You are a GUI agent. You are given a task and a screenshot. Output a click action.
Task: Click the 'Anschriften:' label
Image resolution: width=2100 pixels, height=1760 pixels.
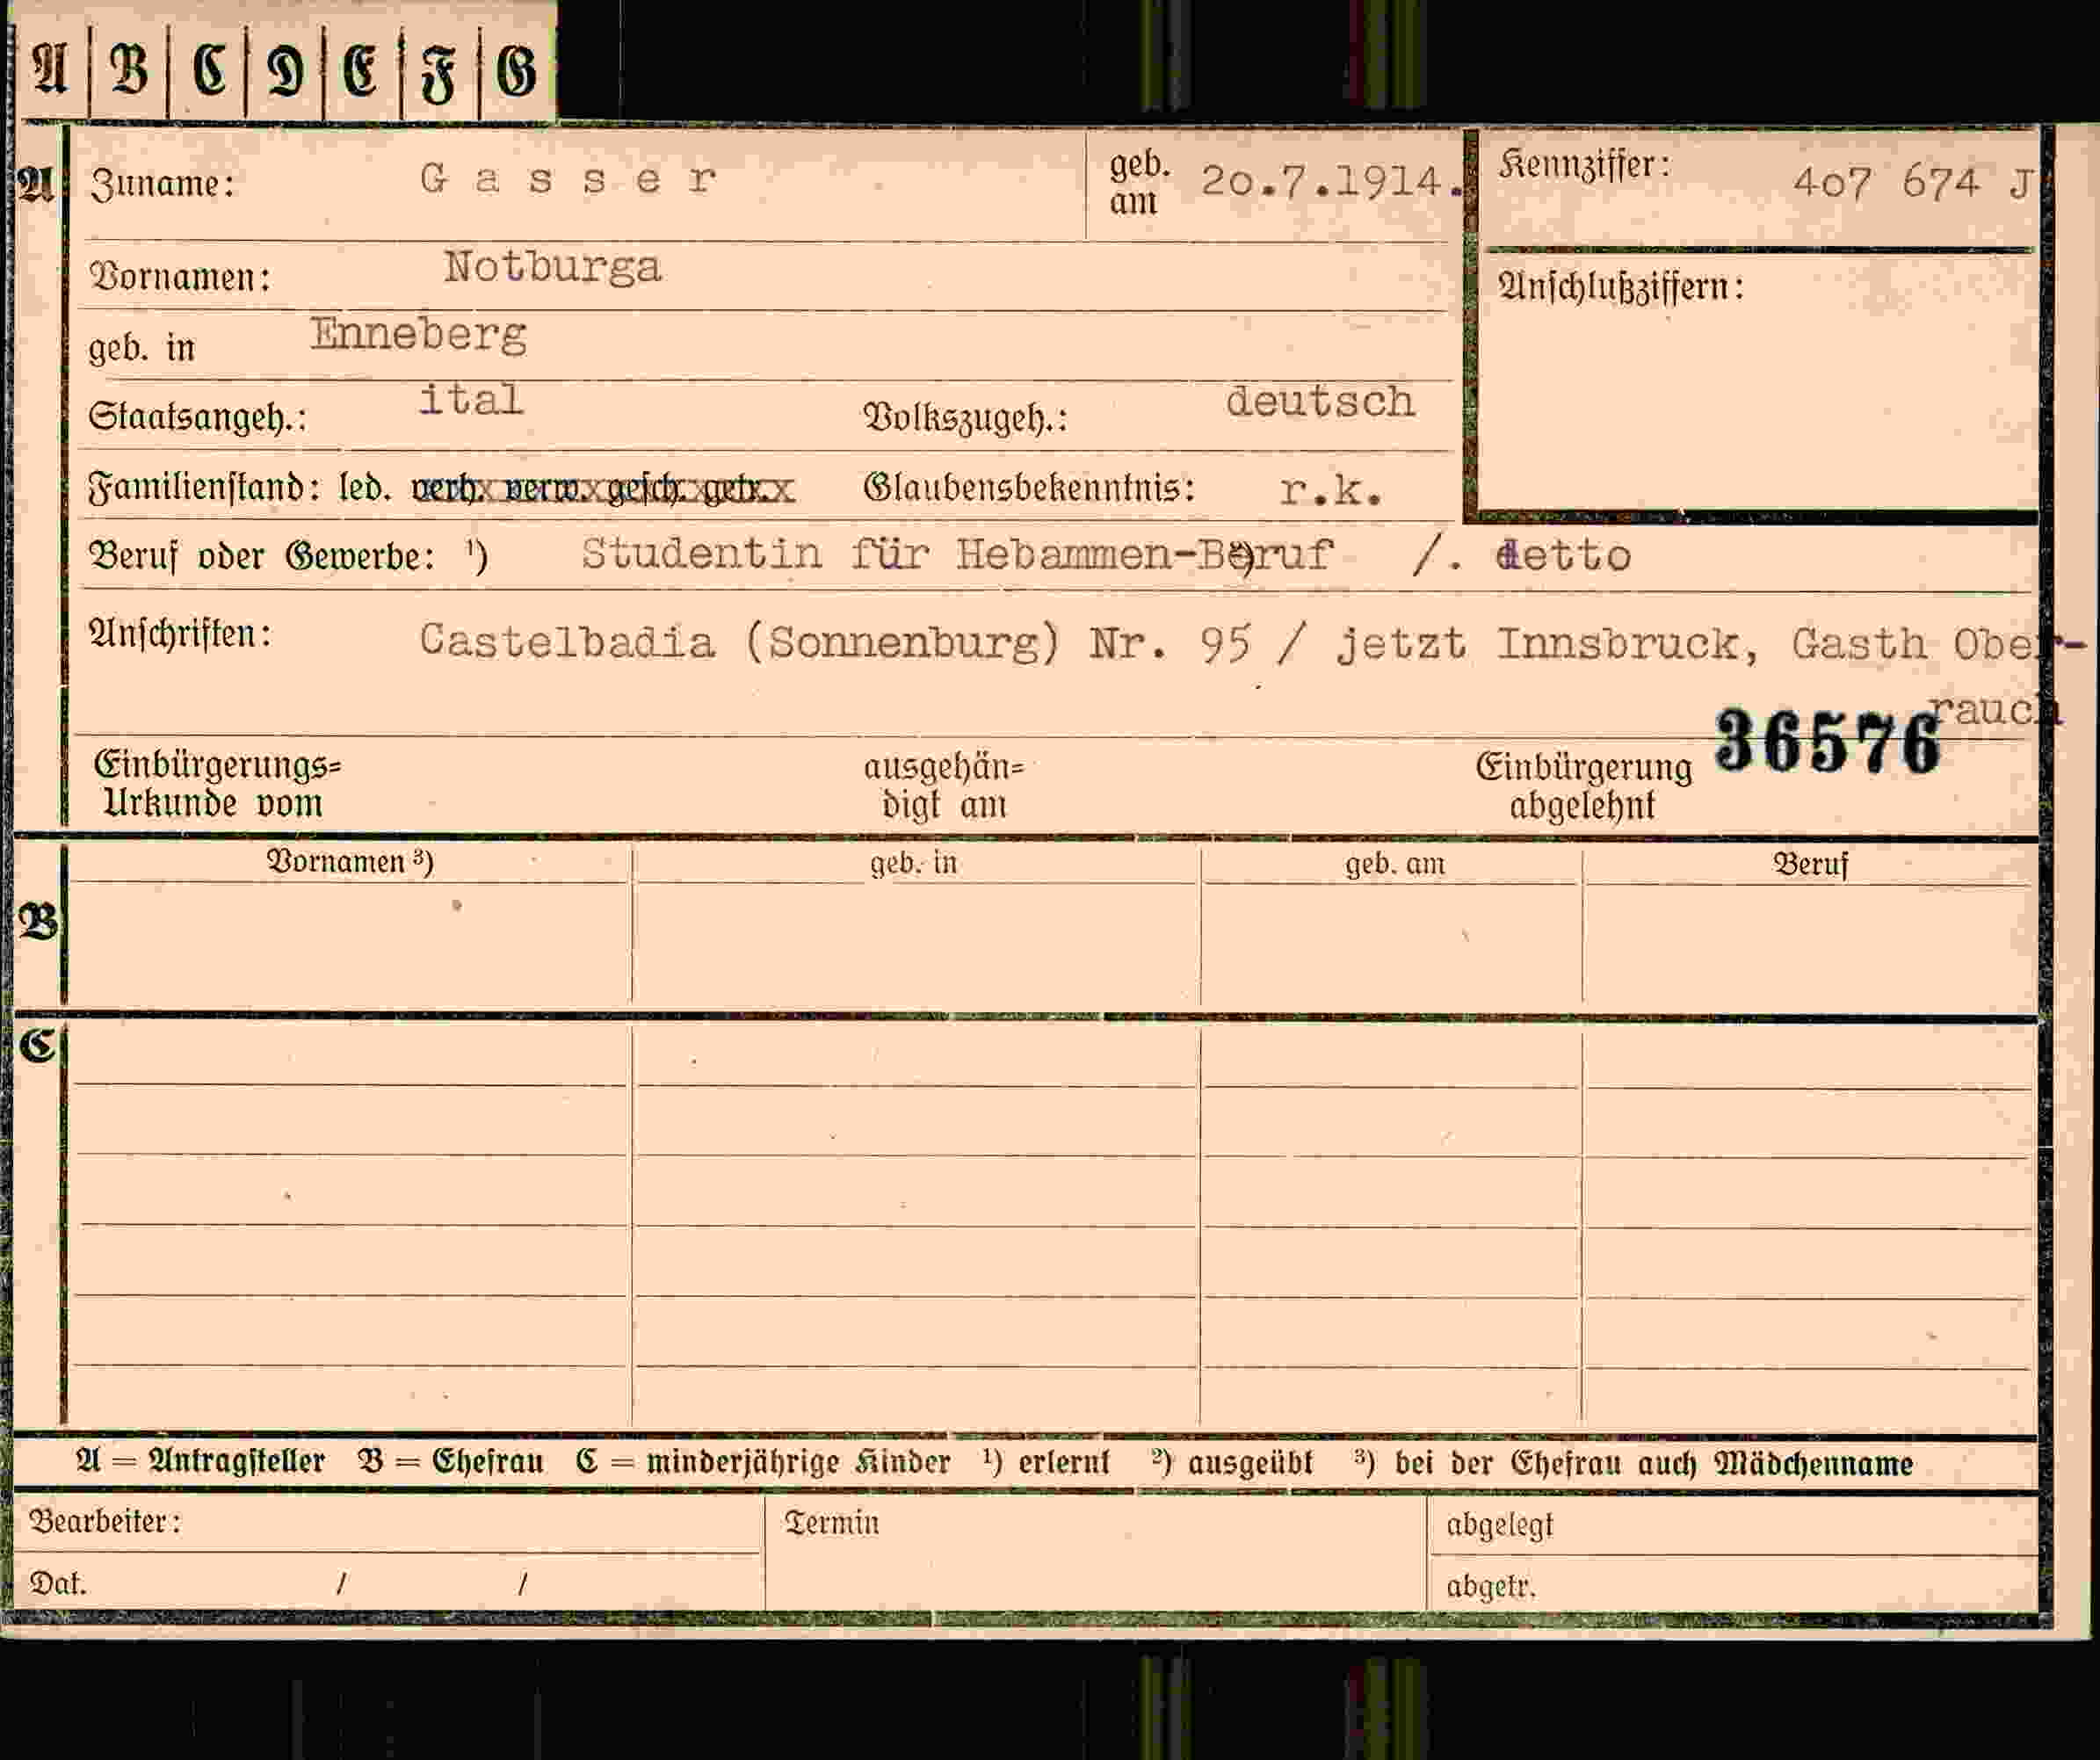[180, 634]
